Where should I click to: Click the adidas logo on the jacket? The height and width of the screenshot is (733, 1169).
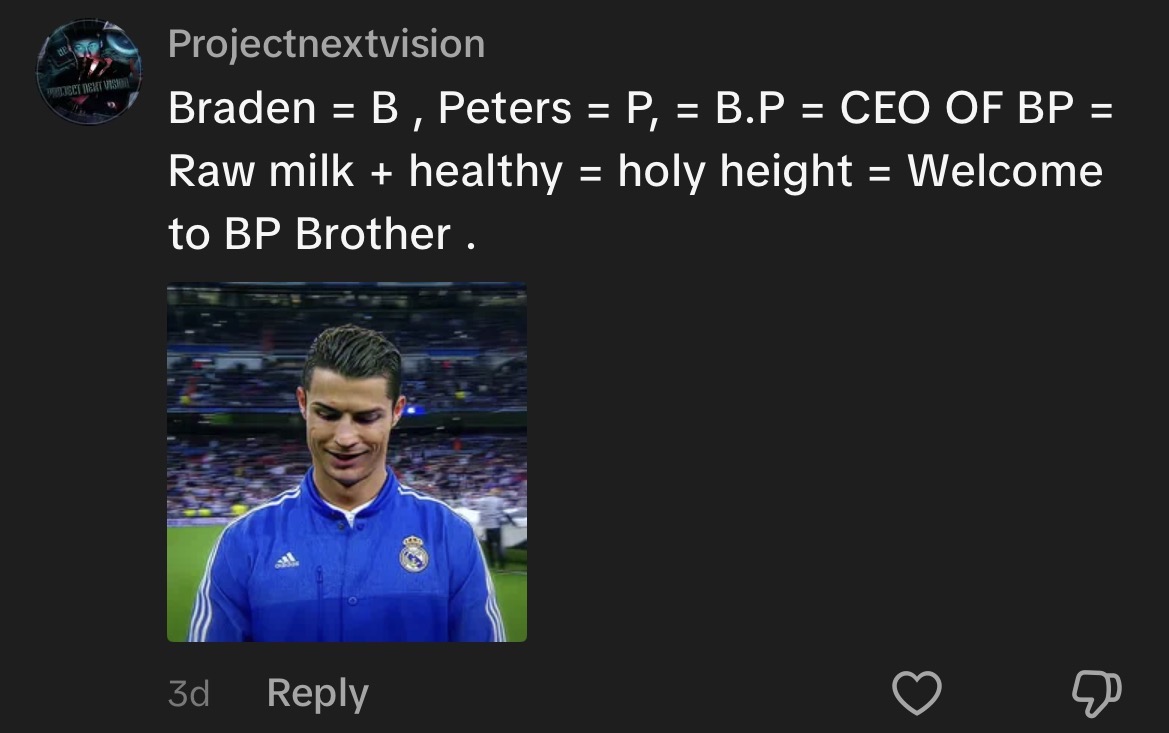(x=287, y=560)
